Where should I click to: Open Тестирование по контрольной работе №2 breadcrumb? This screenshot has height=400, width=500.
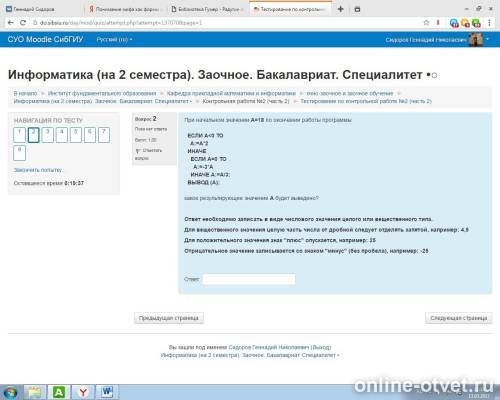tap(366, 101)
